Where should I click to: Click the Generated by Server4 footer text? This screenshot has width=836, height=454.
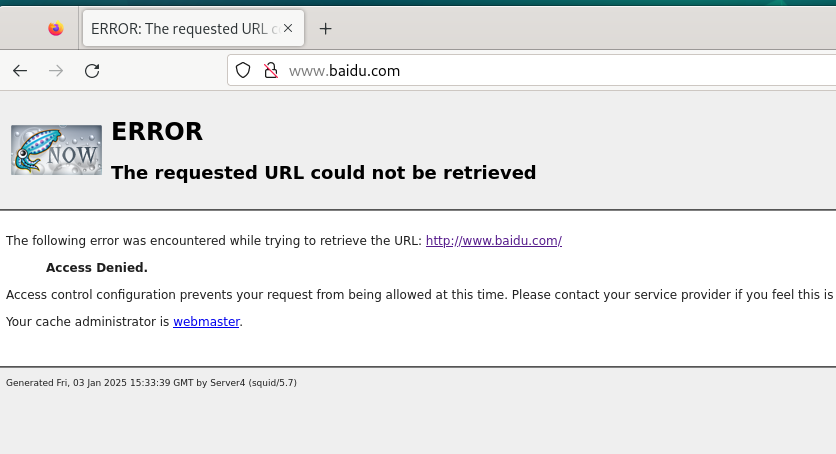coord(151,383)
